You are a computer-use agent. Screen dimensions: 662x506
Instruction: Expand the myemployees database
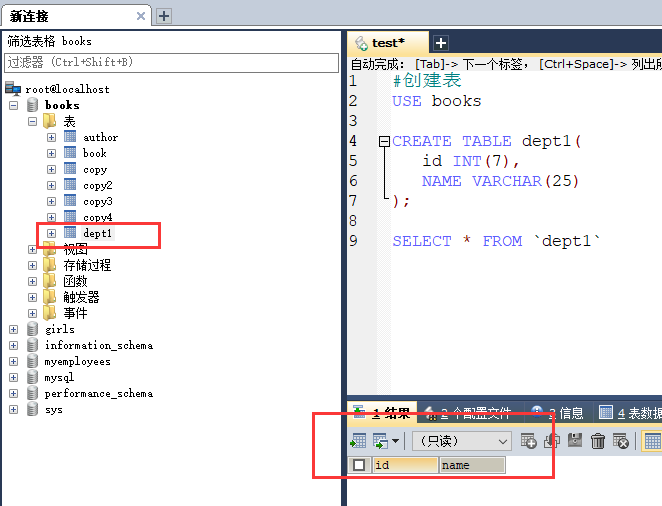click(14, 362)
